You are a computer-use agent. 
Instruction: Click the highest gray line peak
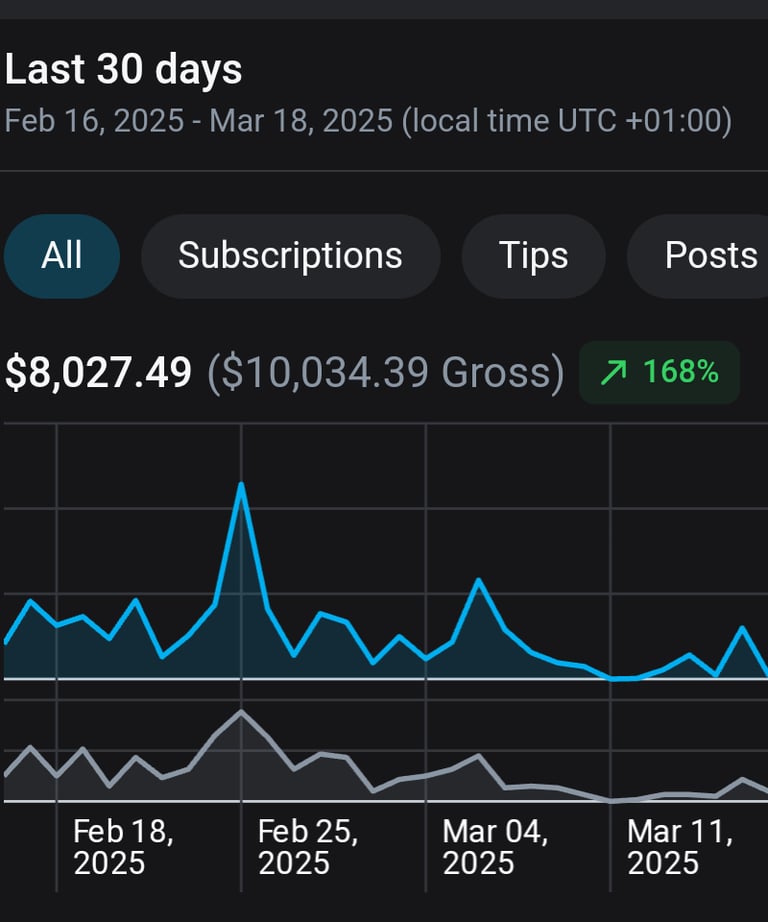tap(241, 711)
